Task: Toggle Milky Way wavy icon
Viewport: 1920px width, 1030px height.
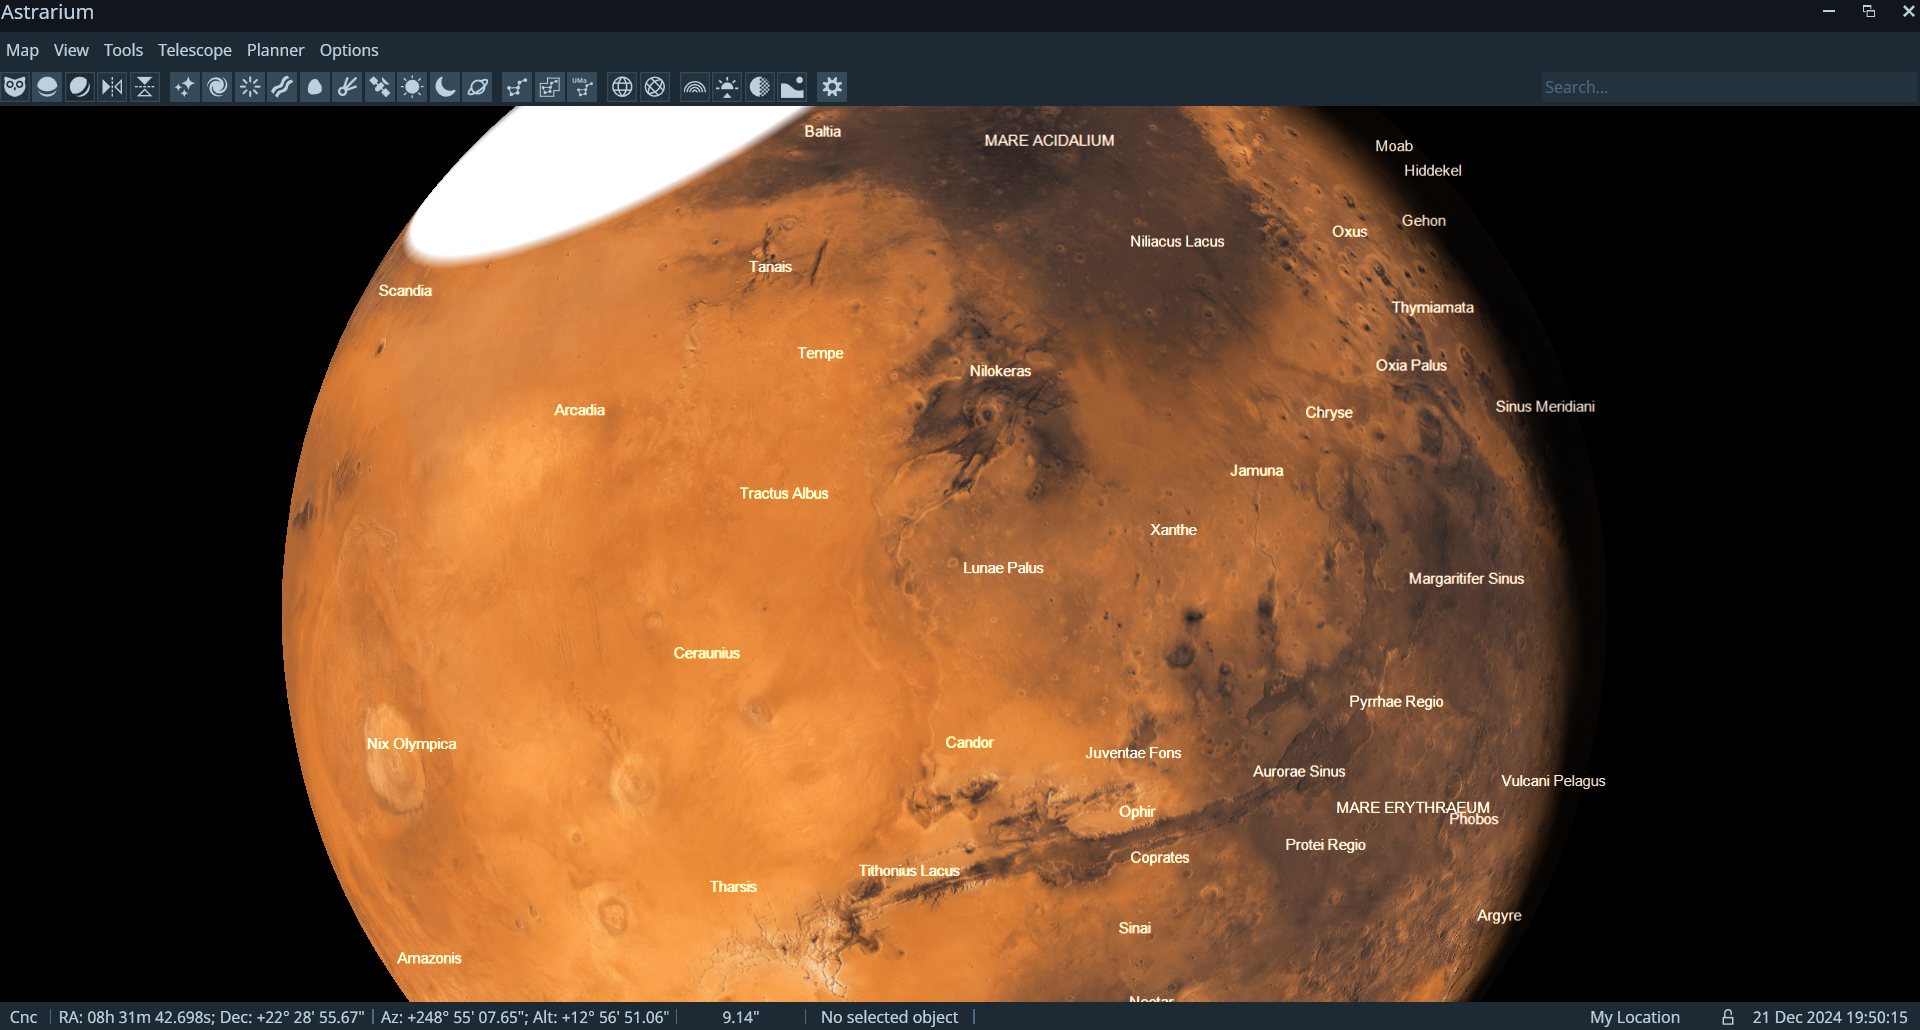Action: pos(282,87)
